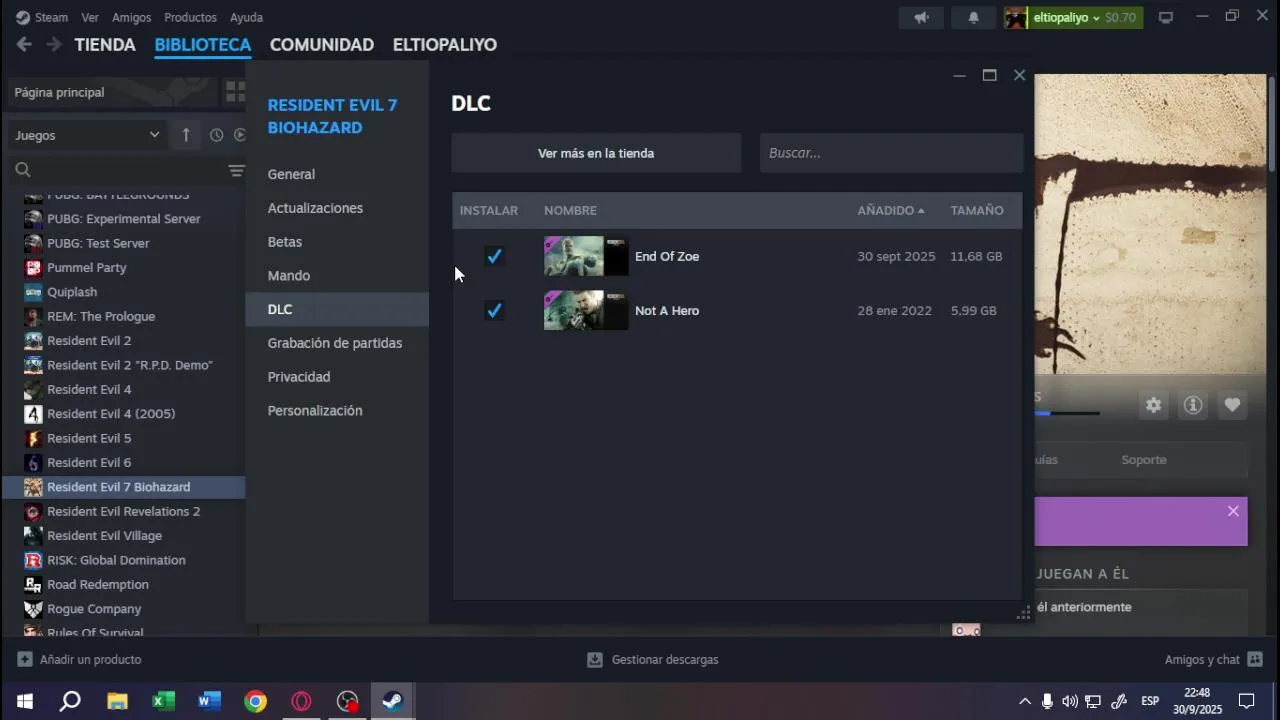Go to the COMUNIDAD tab
Screen dimensions: 1280x720
(322, 44)
